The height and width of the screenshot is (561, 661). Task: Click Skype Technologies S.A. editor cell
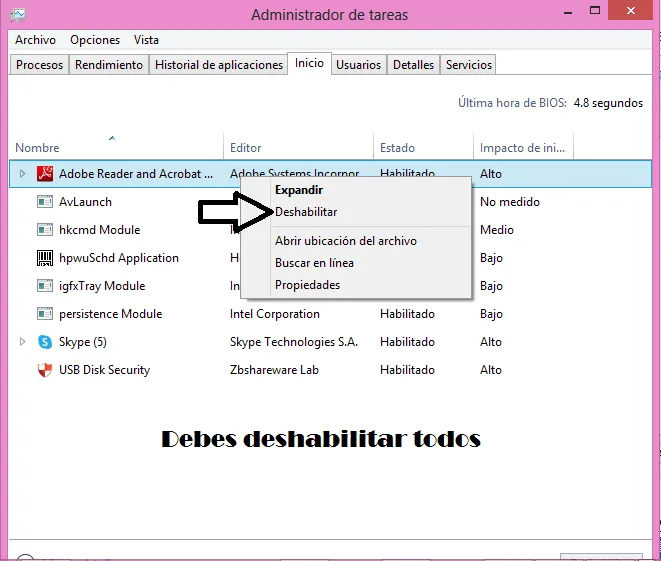293,342
